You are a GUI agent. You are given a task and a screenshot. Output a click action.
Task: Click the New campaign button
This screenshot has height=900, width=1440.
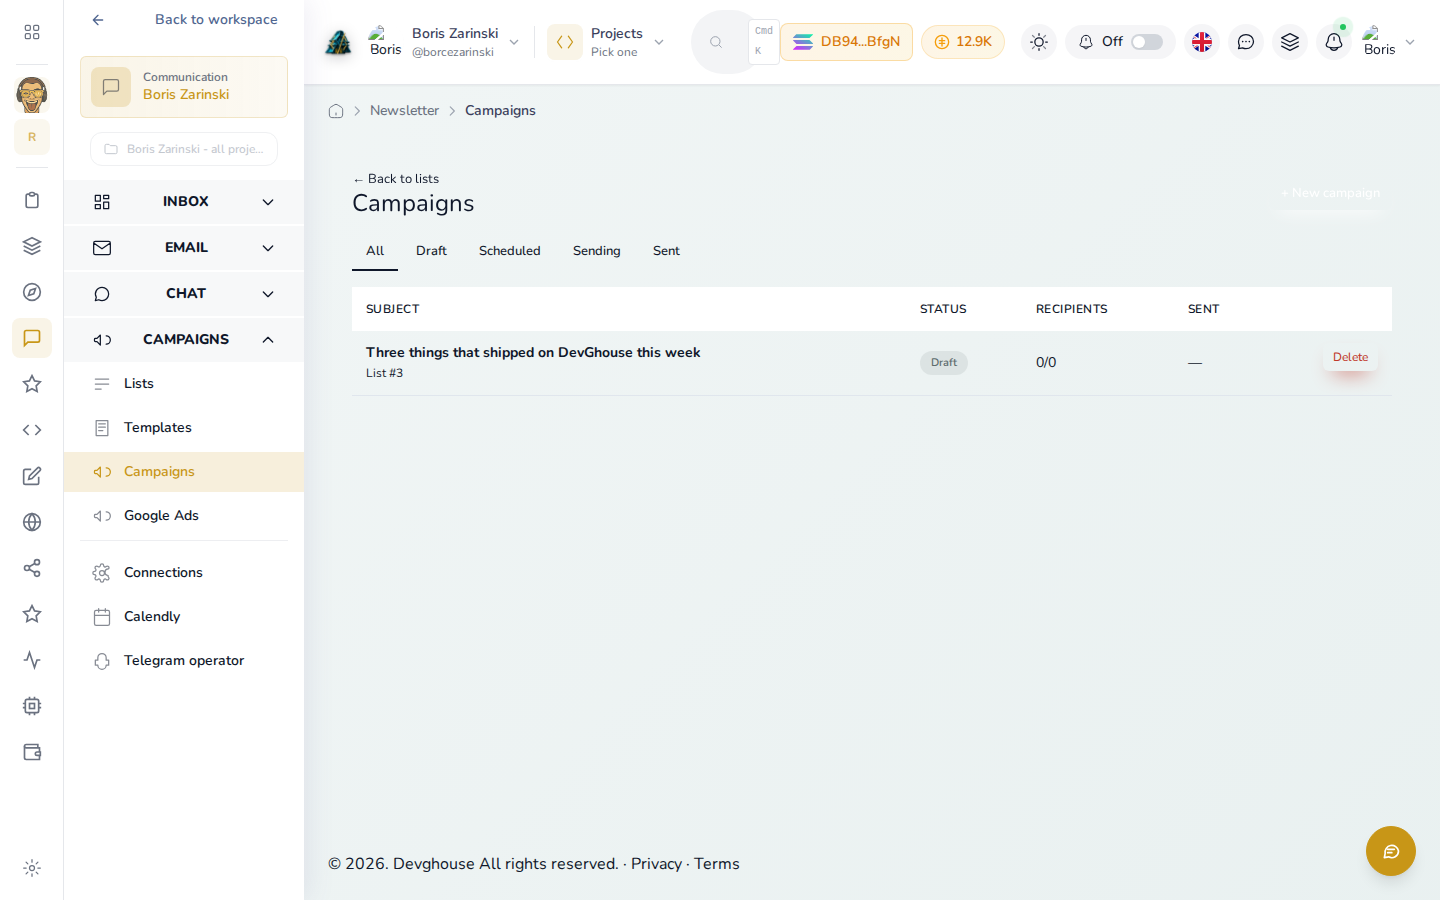coord(1330,193)
